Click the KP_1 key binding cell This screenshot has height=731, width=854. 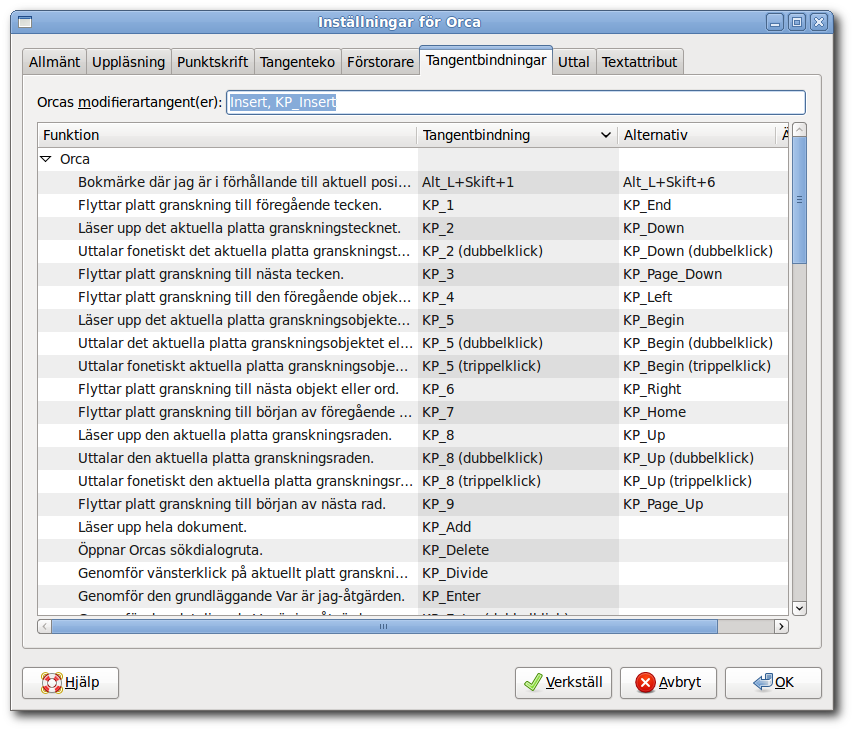[x=518, y=205]
